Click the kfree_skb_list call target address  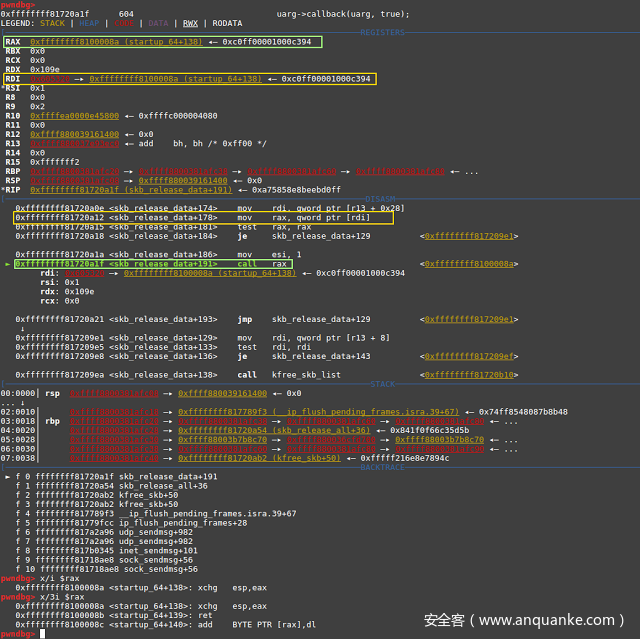pos(470,374)
